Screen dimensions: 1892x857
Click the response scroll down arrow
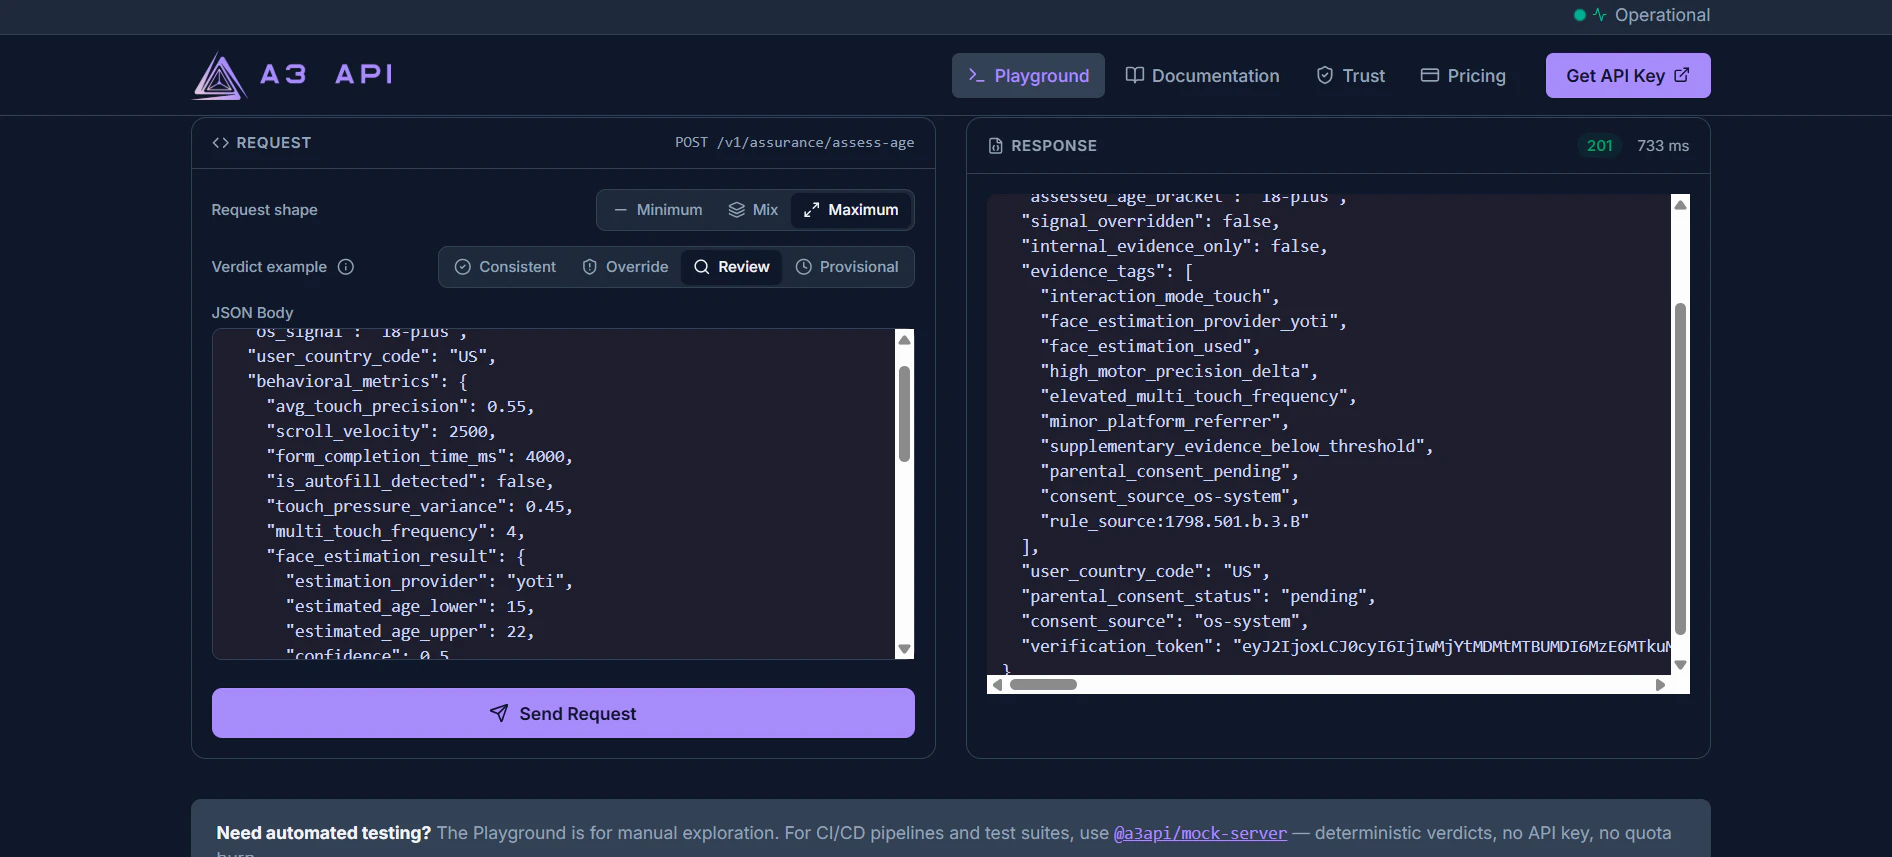[1680, 665]
